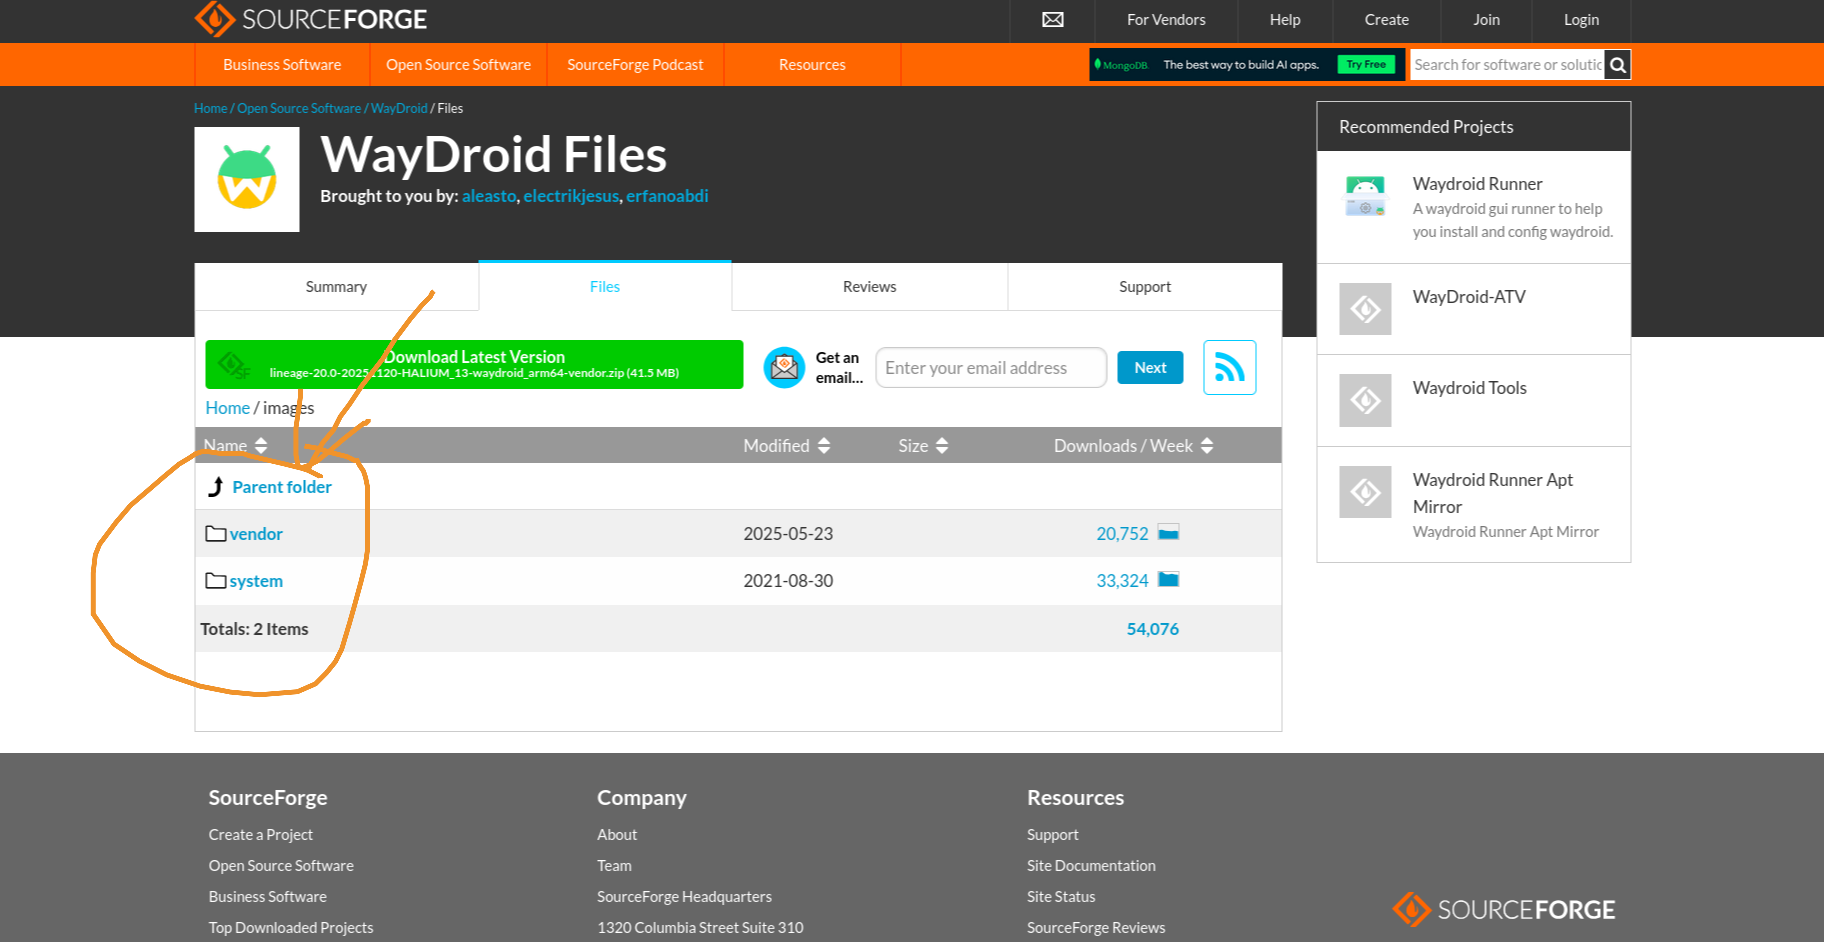The height and width of the screenshot is (942, 1824).
Task: Open the mail envelope icon in top bar
Action: point(1051,19)
